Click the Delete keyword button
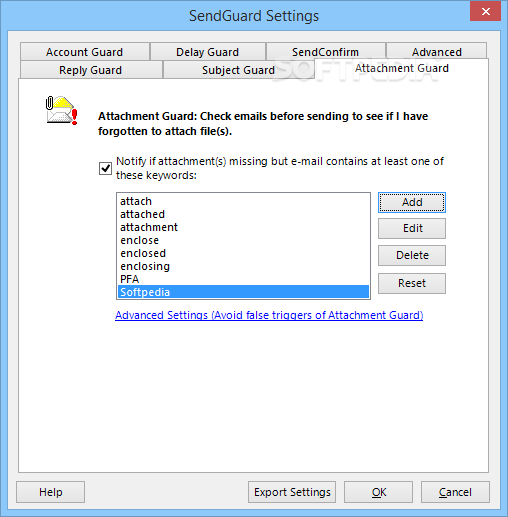Image resolution: width=508 pixels, height=517 pixels. 412,255
